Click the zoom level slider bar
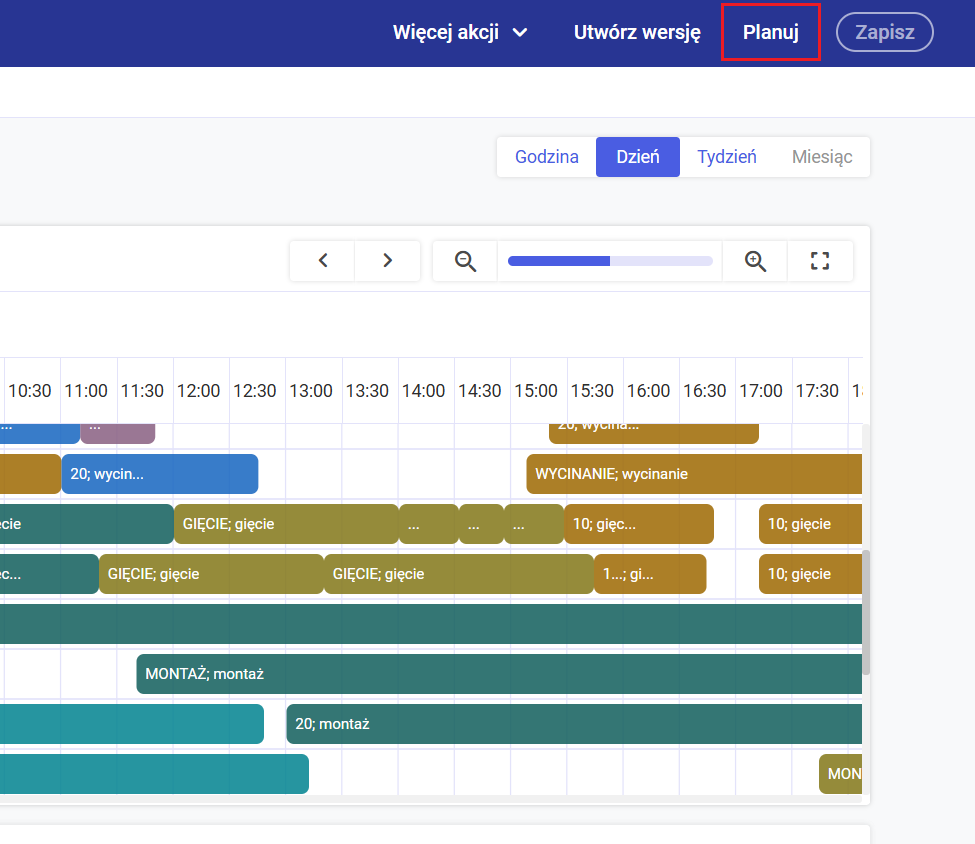 click(x=610, y=261)
